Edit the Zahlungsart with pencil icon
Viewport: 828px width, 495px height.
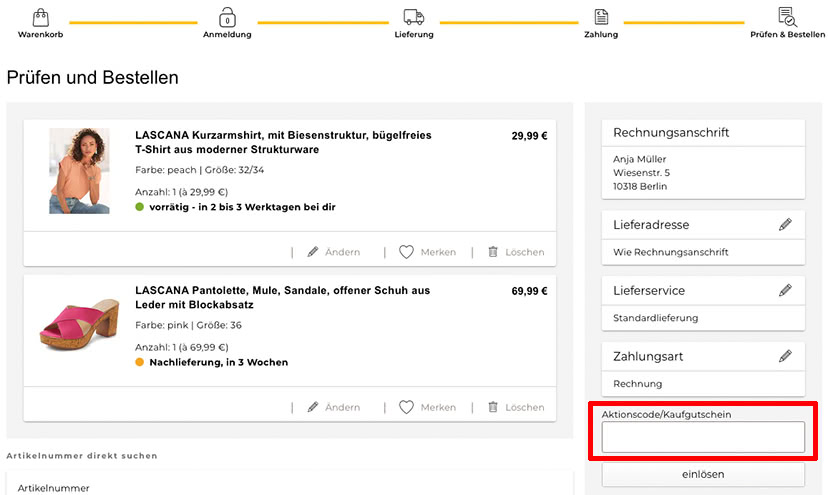pyautogui.click(x=785, y=356)
